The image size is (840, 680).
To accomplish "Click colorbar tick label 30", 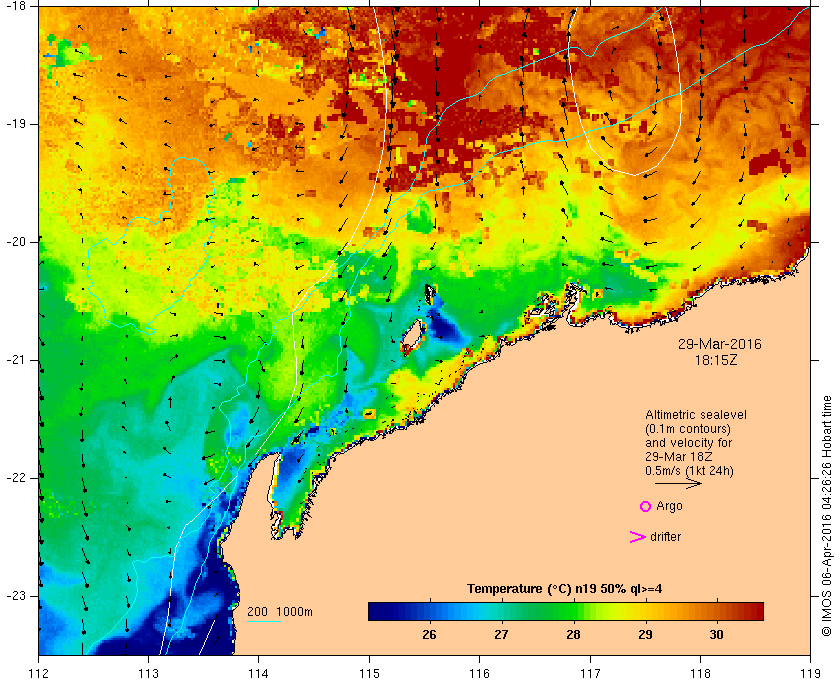I will pyautogui.click(x=716, y=635).
